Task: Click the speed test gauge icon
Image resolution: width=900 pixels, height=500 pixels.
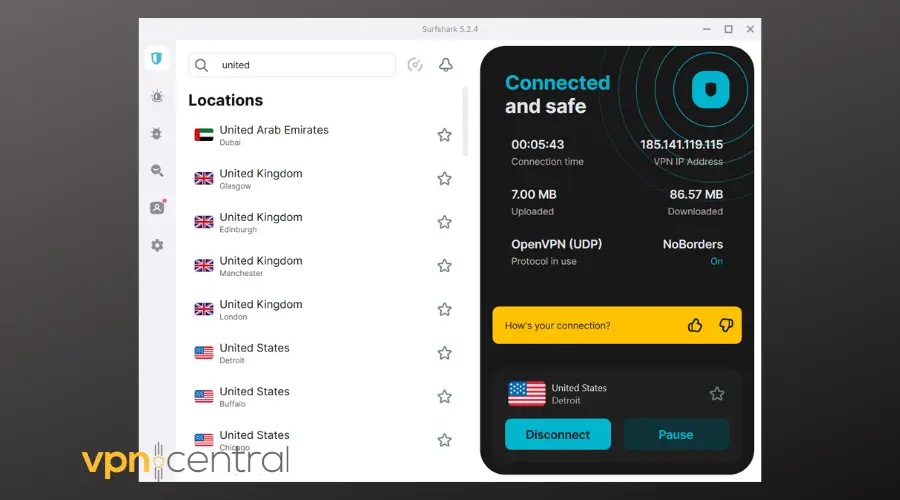Action: pyautogui.click(x=416, y=65)
